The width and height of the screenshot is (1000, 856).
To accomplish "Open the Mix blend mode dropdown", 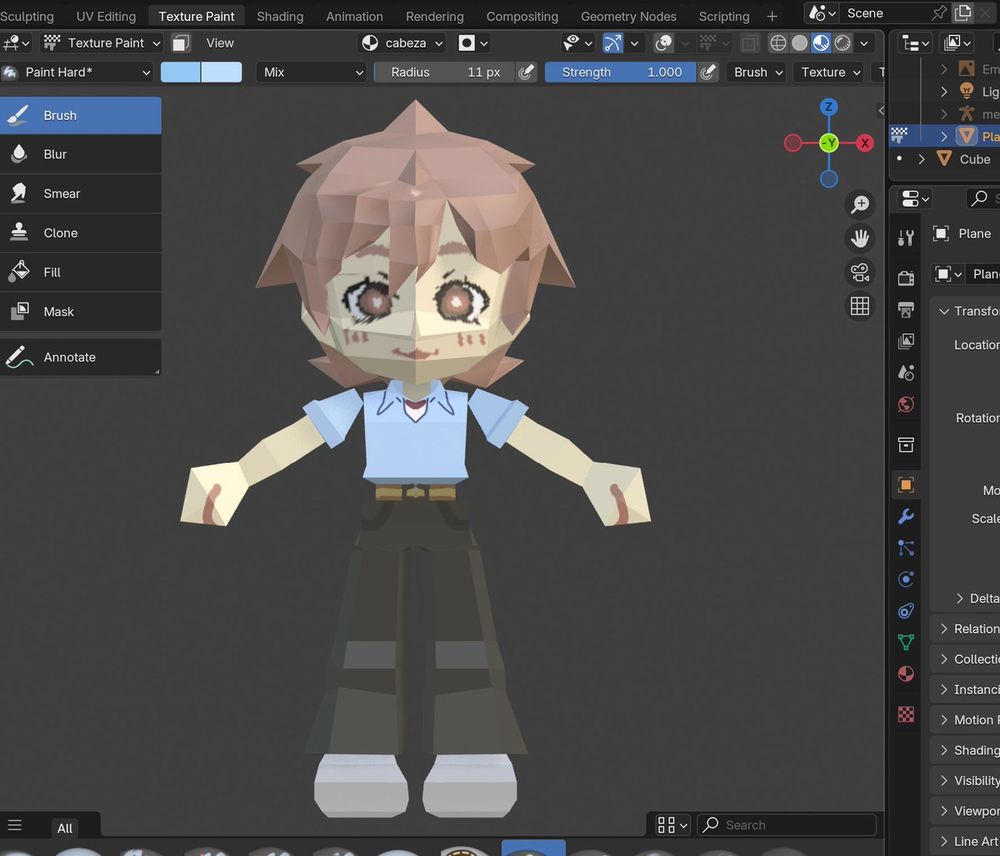I will (x=312, y=72).
